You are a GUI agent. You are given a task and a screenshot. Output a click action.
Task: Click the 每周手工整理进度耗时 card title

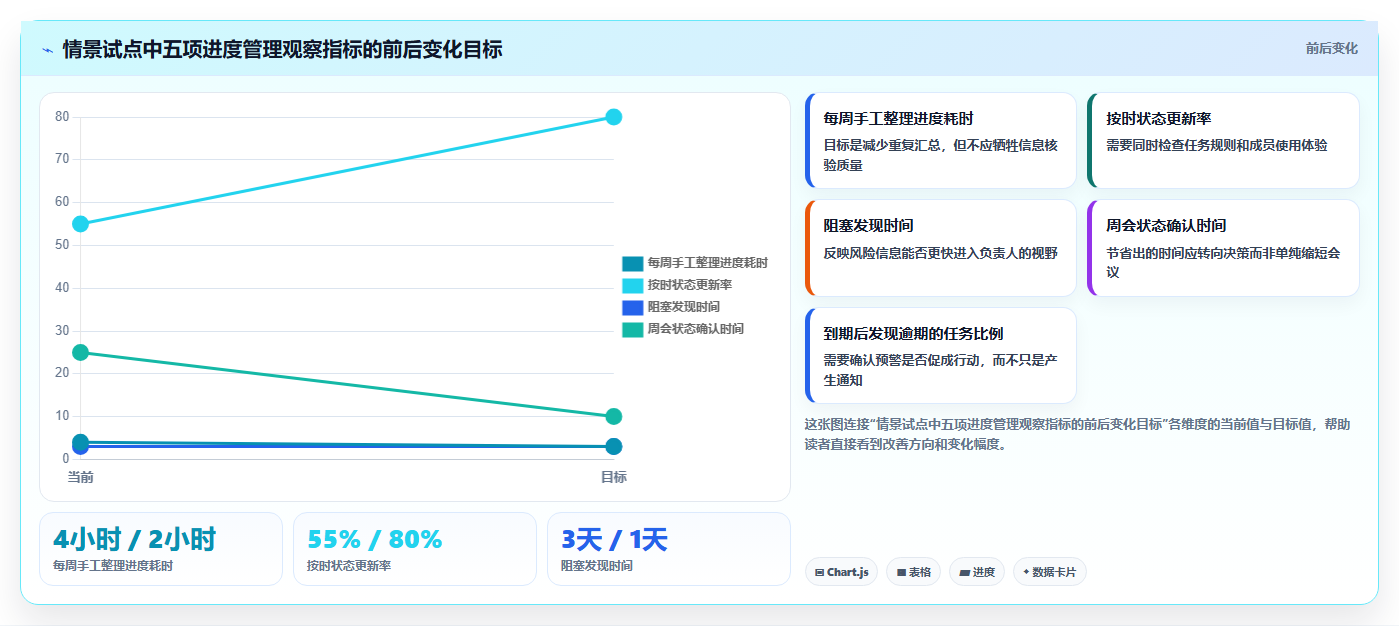(x=899, y=119)
